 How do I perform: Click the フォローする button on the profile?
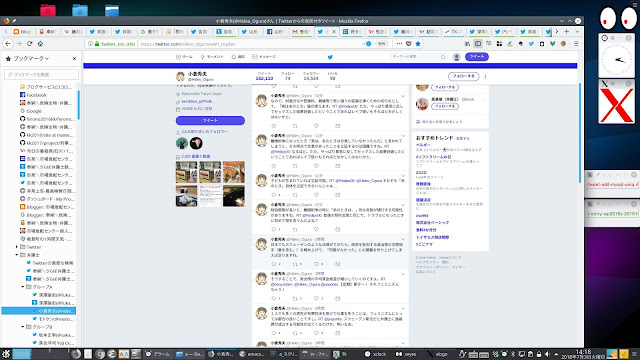[463, 76]
